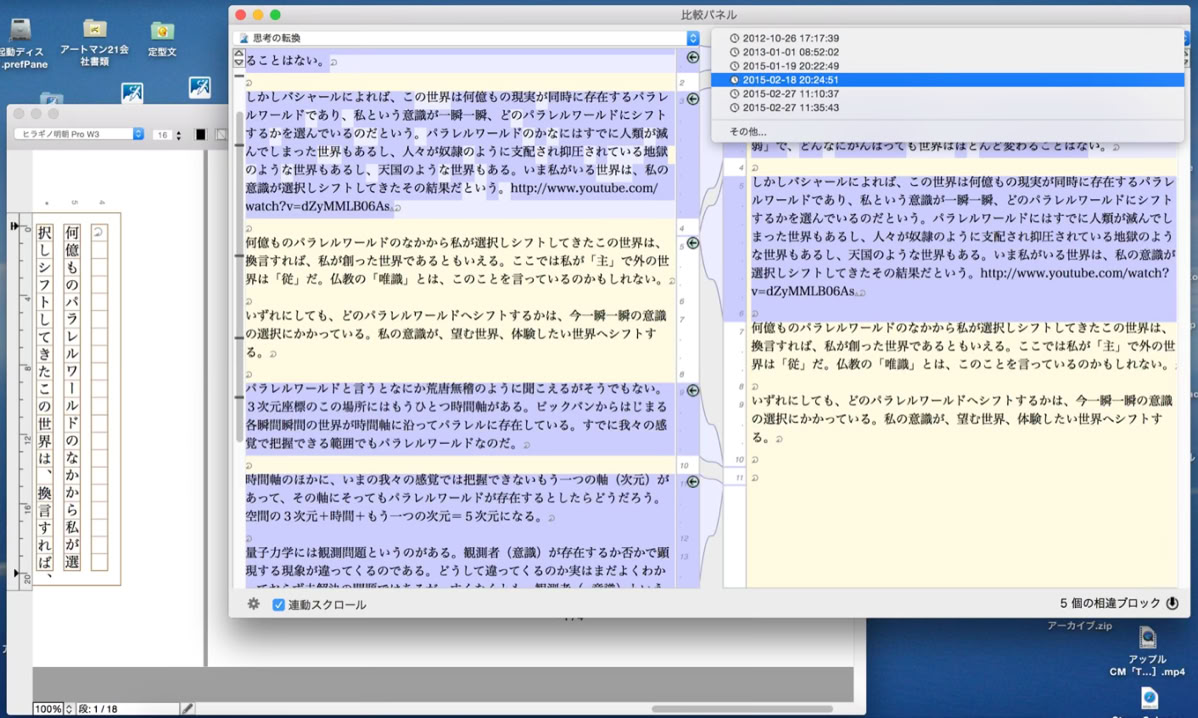The image size is (1198, 718).
Task: Open the 定型文 desktop folder
Action: (162, 40)
